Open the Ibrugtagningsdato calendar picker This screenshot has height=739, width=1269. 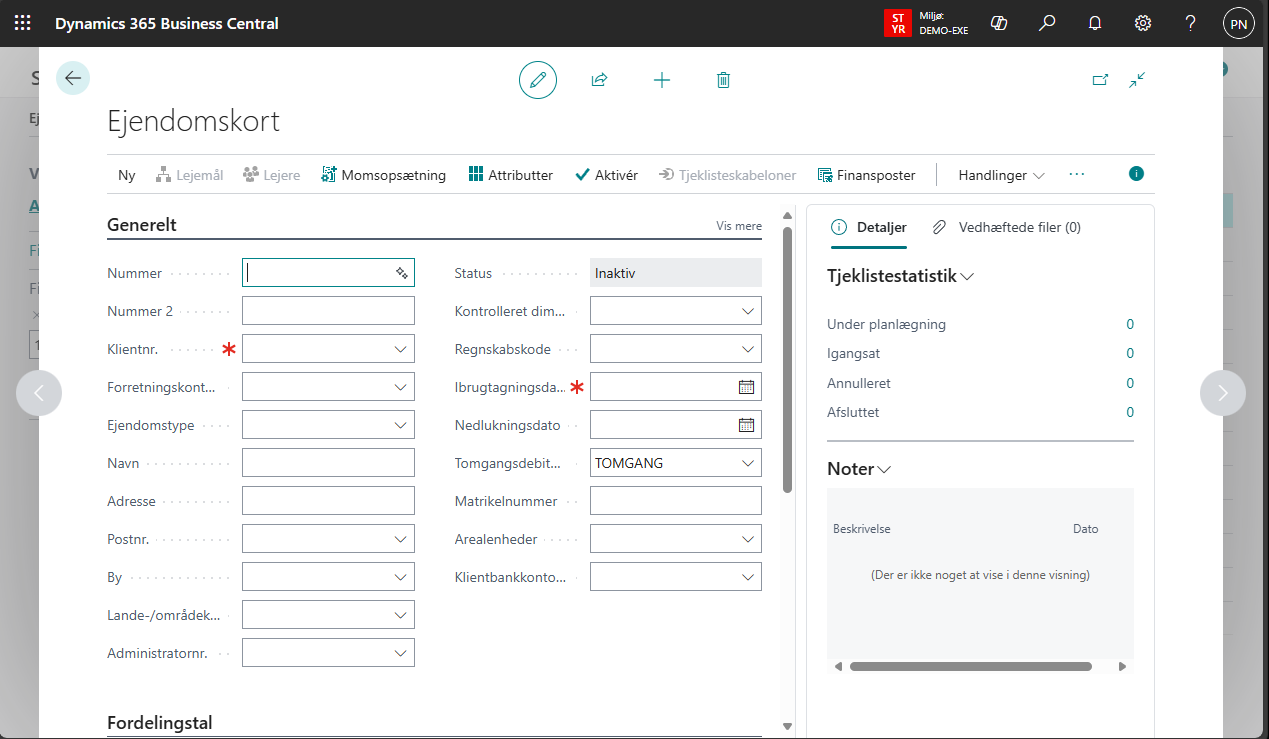[746, 387]
